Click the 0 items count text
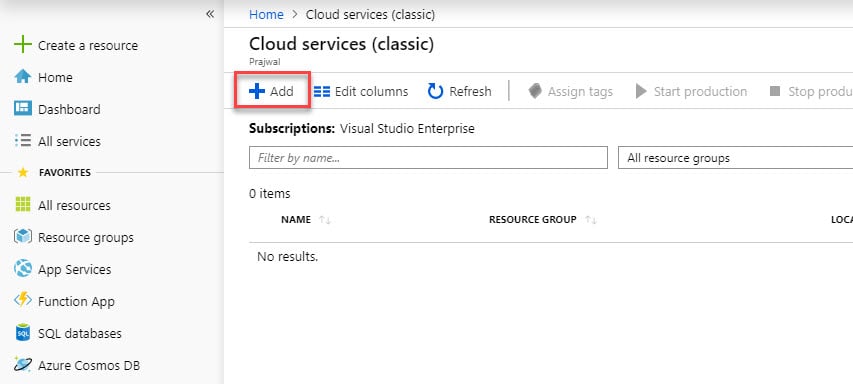Image resolution: width=853 pixels, height=384 pixels. 270,194
